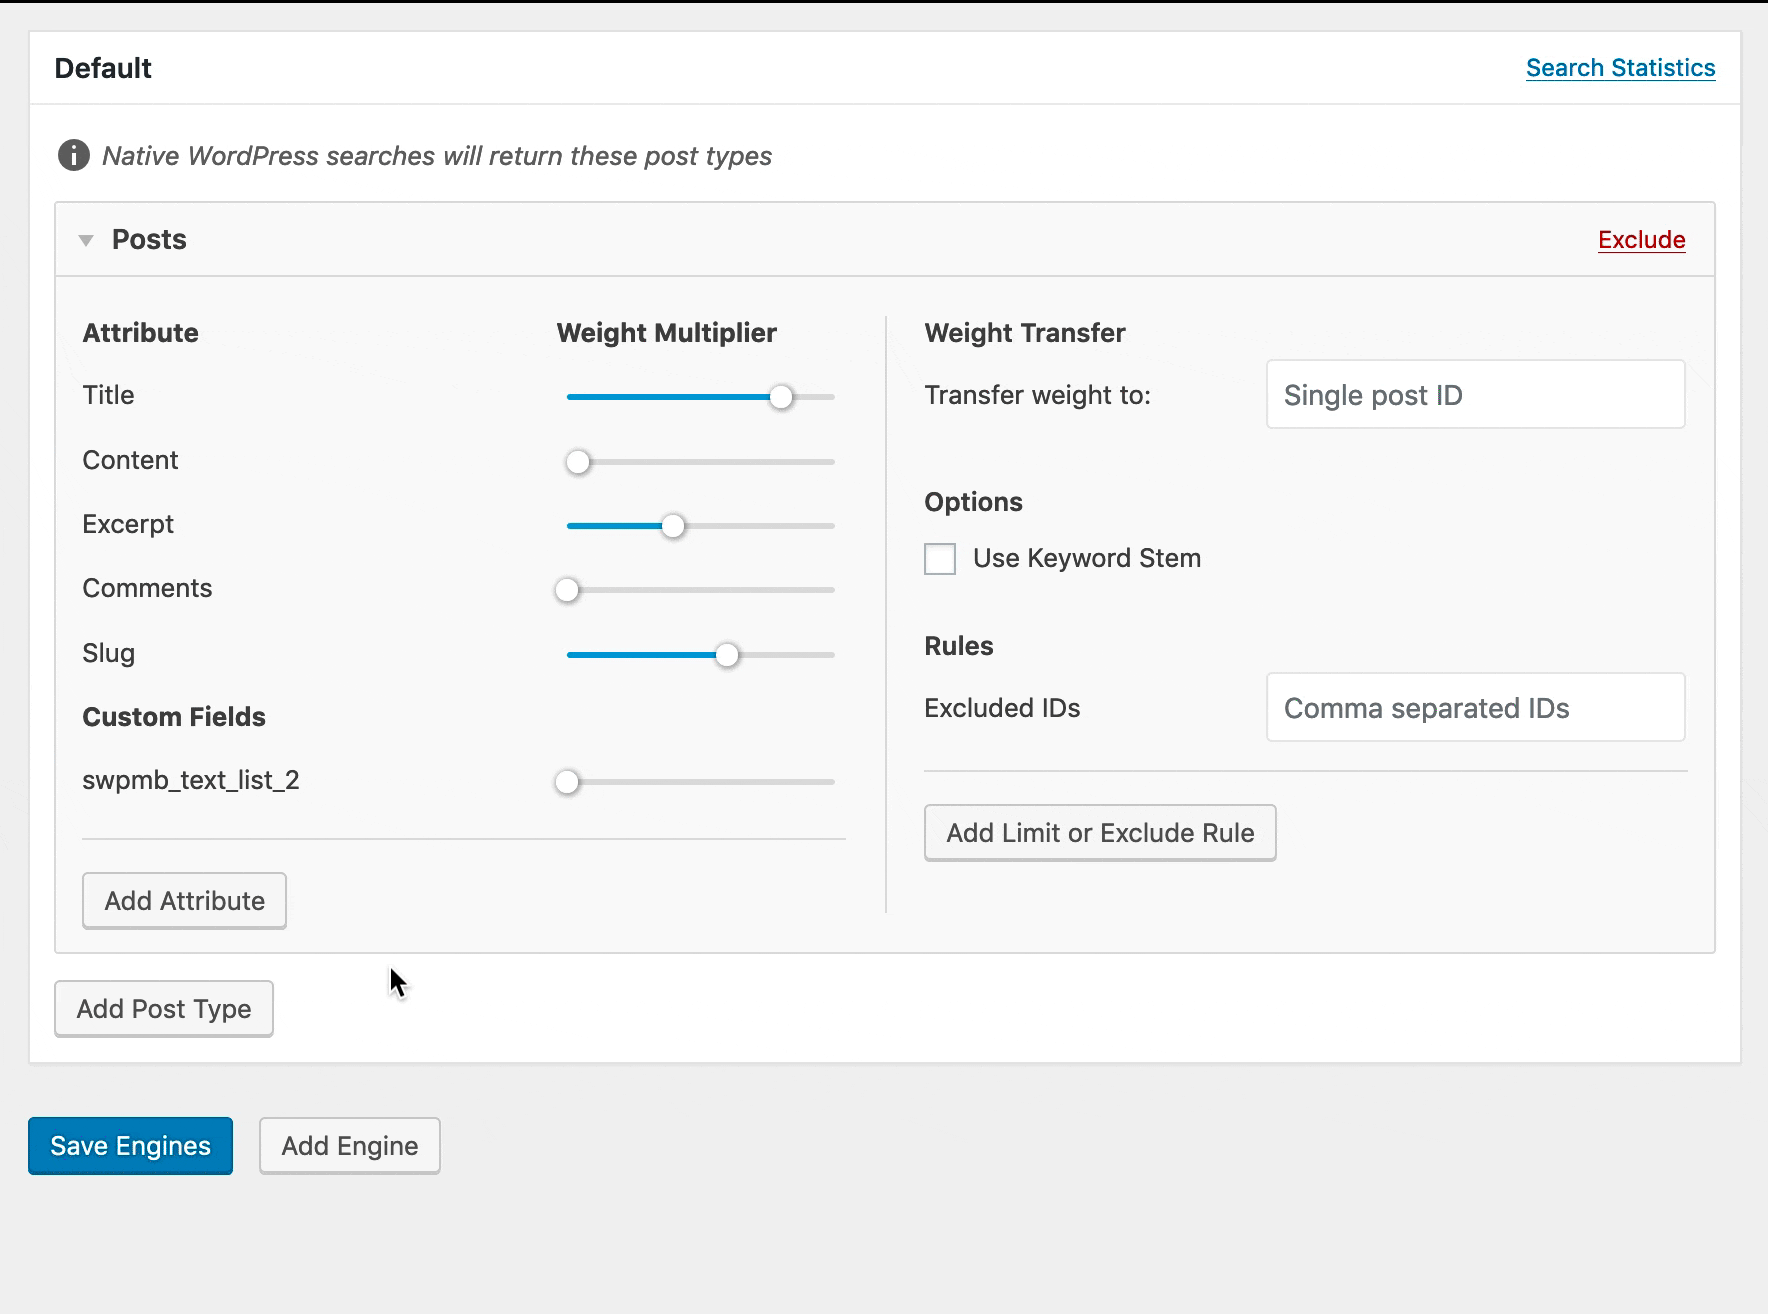Image resolution: width=1768 pixels, height=1314 pixels.
Task: Click the Comments weight slider handle
Action: (x=567, y=590)
